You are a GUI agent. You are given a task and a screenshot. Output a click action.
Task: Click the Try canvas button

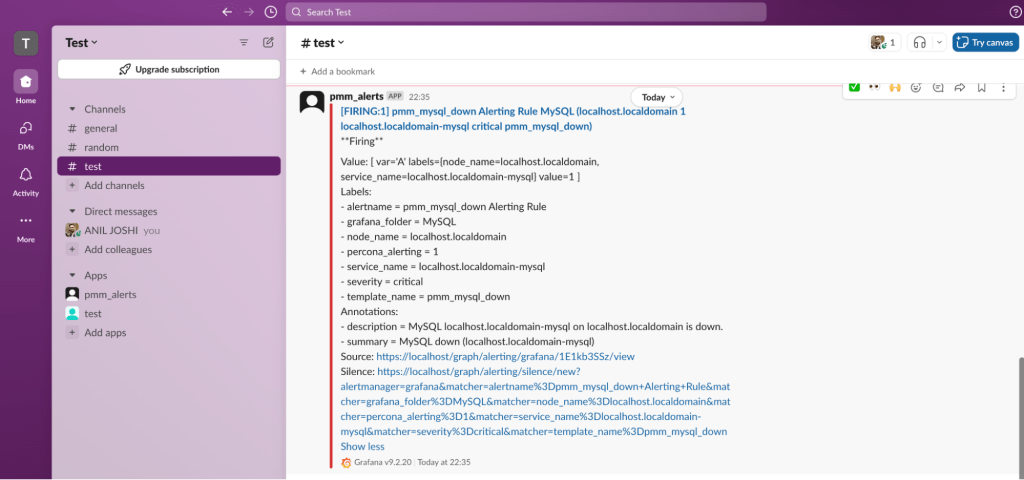[985, 42]
